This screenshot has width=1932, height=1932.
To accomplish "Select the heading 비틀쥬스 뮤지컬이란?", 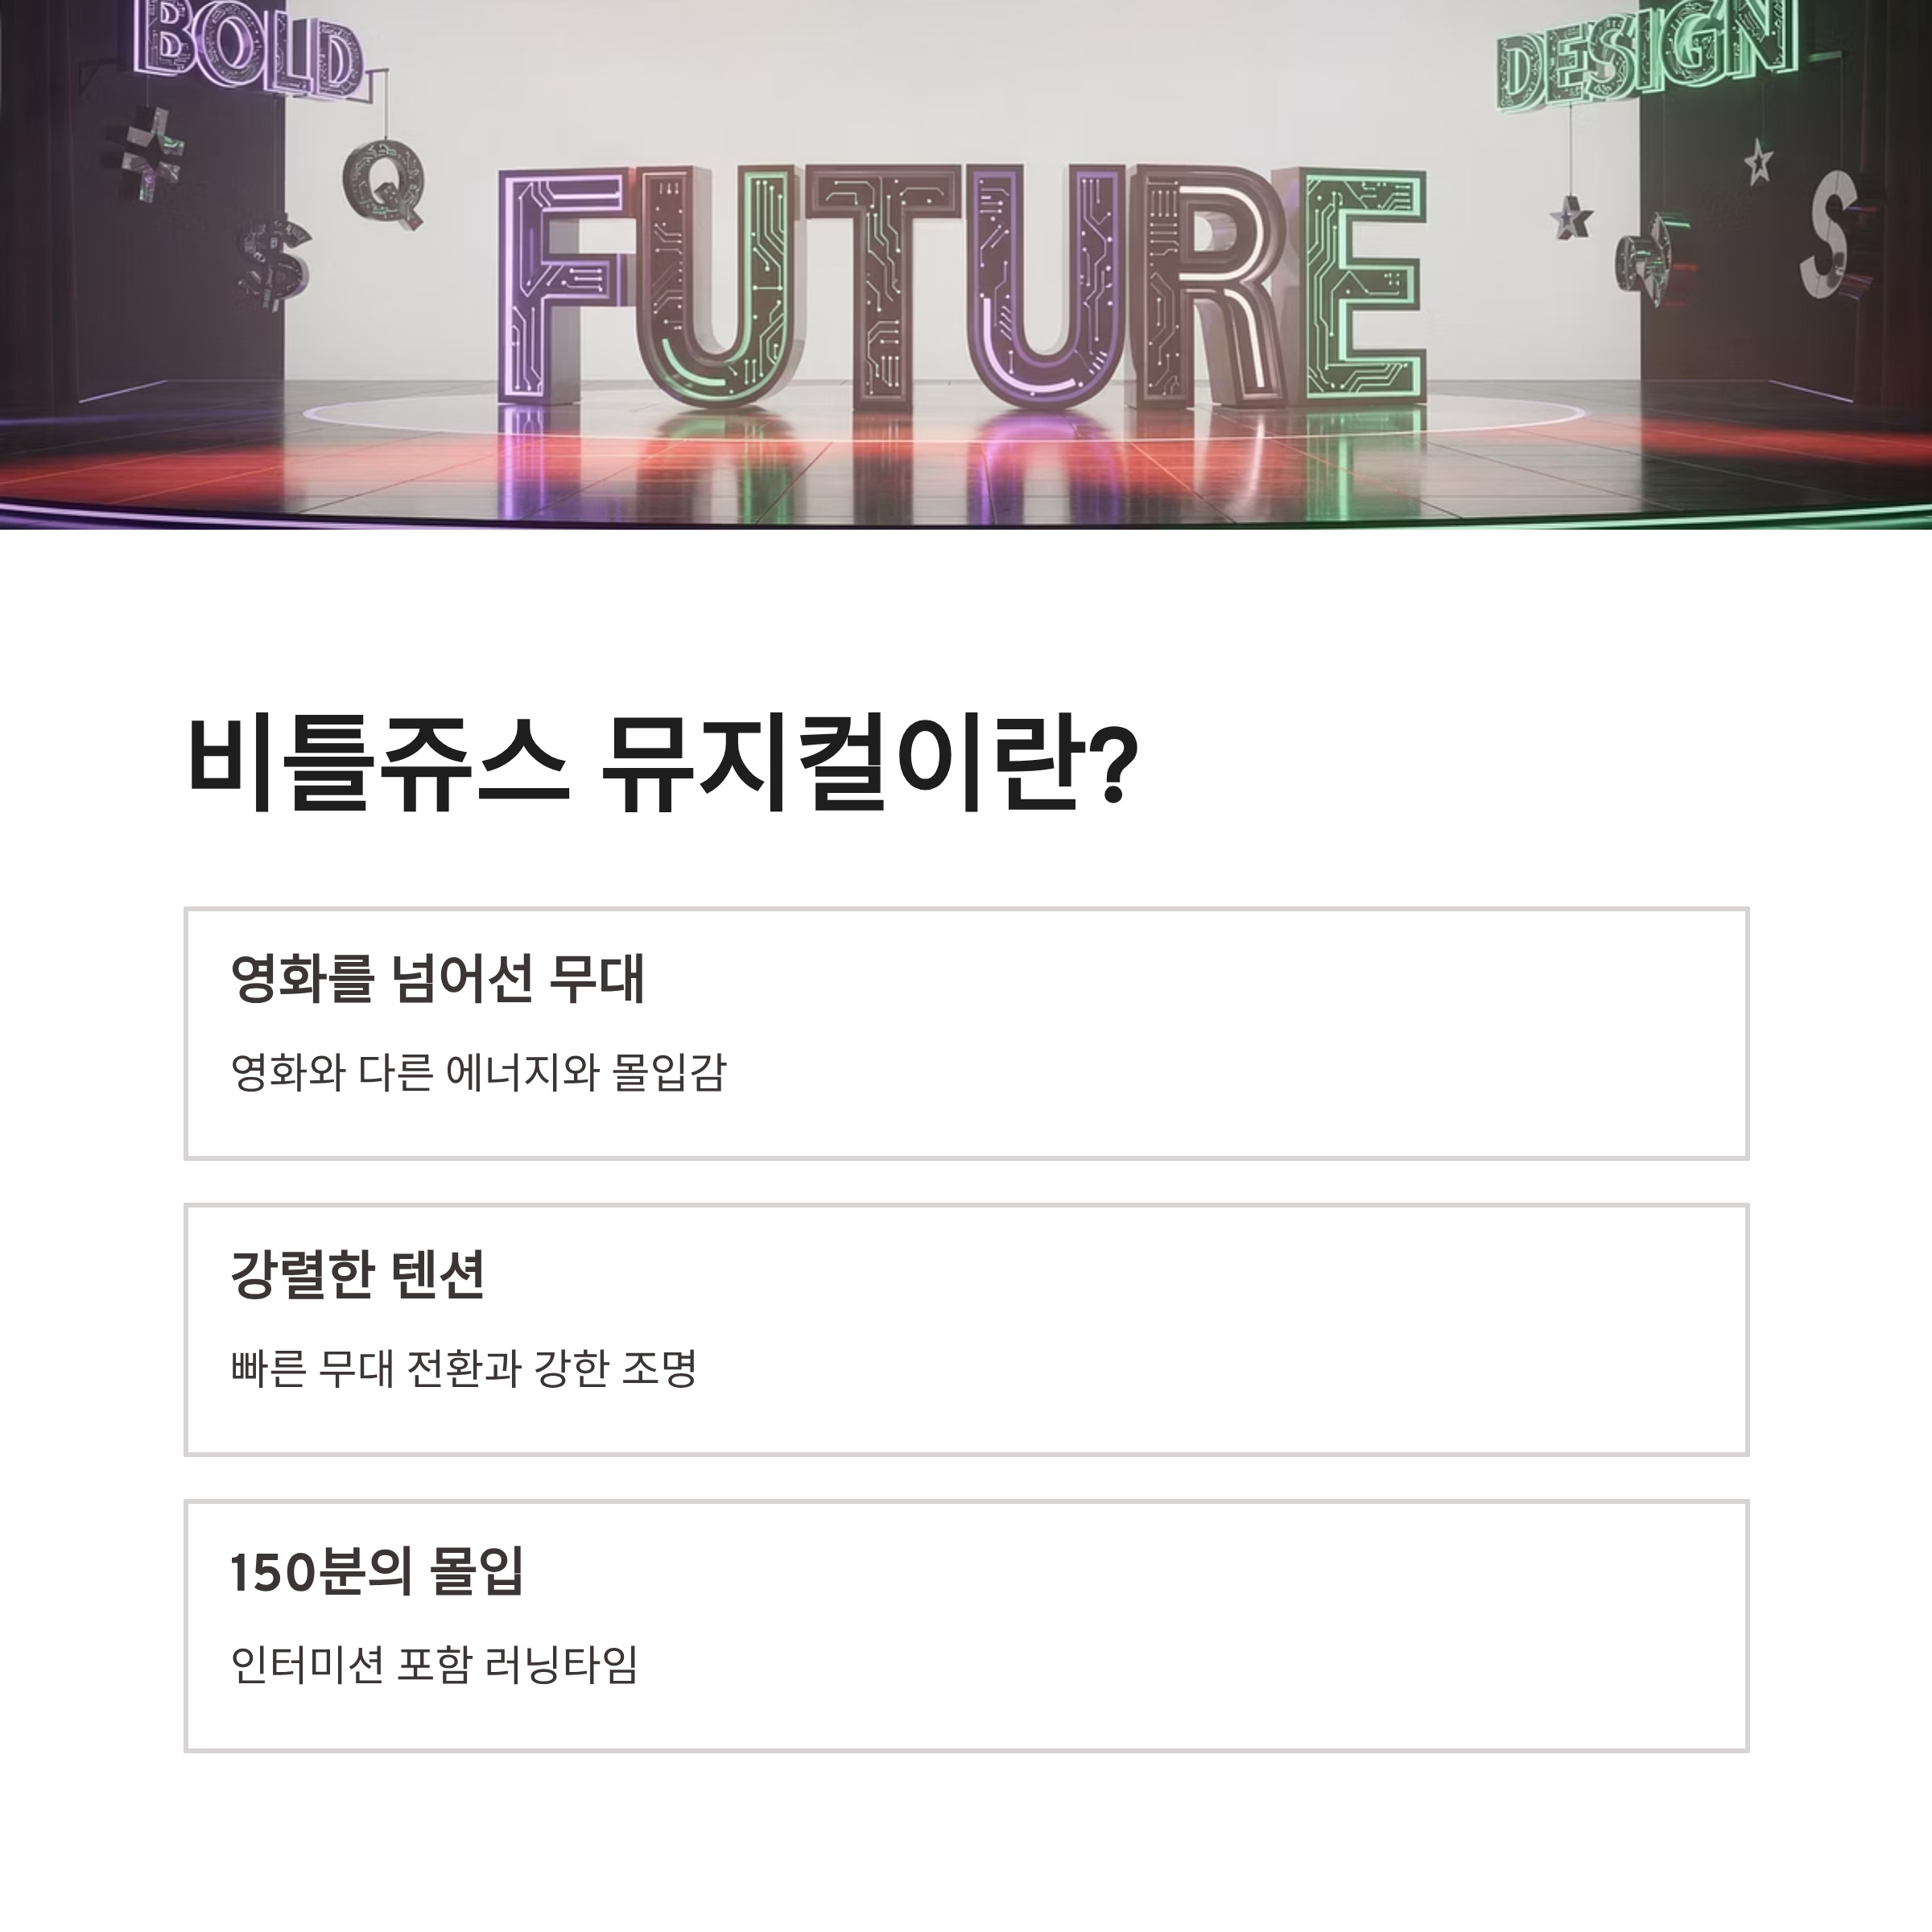I will tap(662, 765).
